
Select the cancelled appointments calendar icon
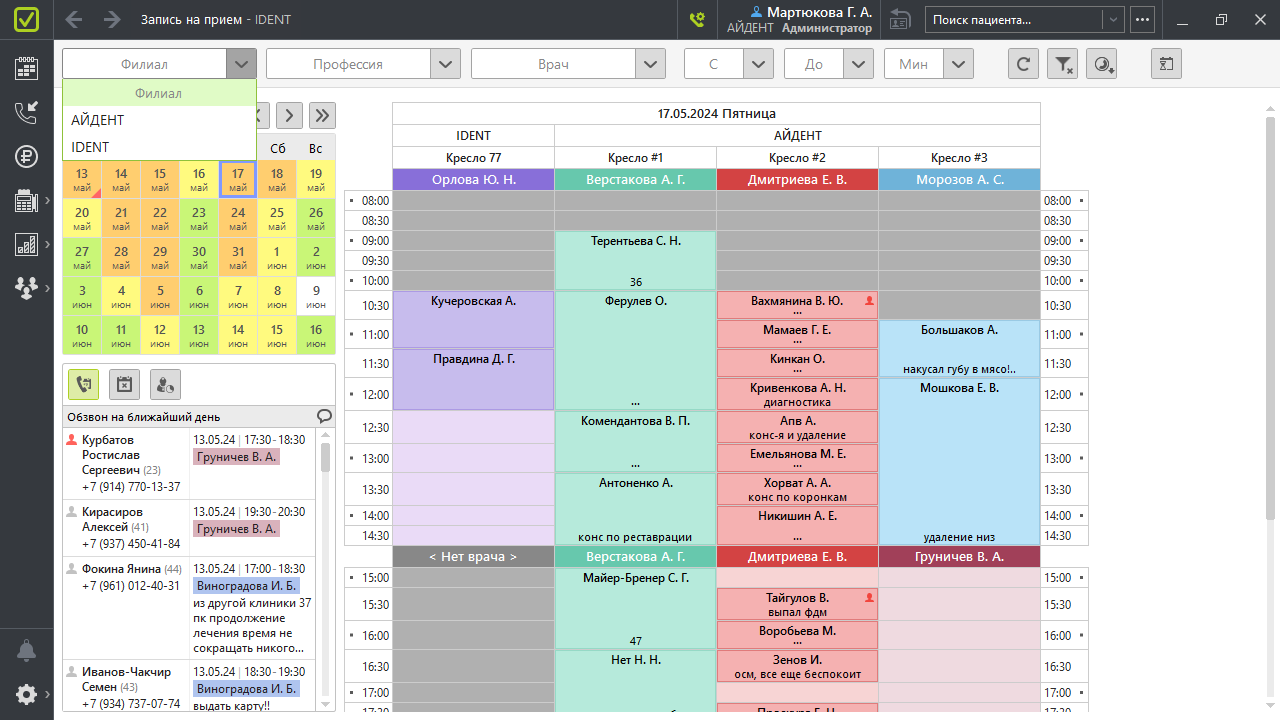point(124,384)
